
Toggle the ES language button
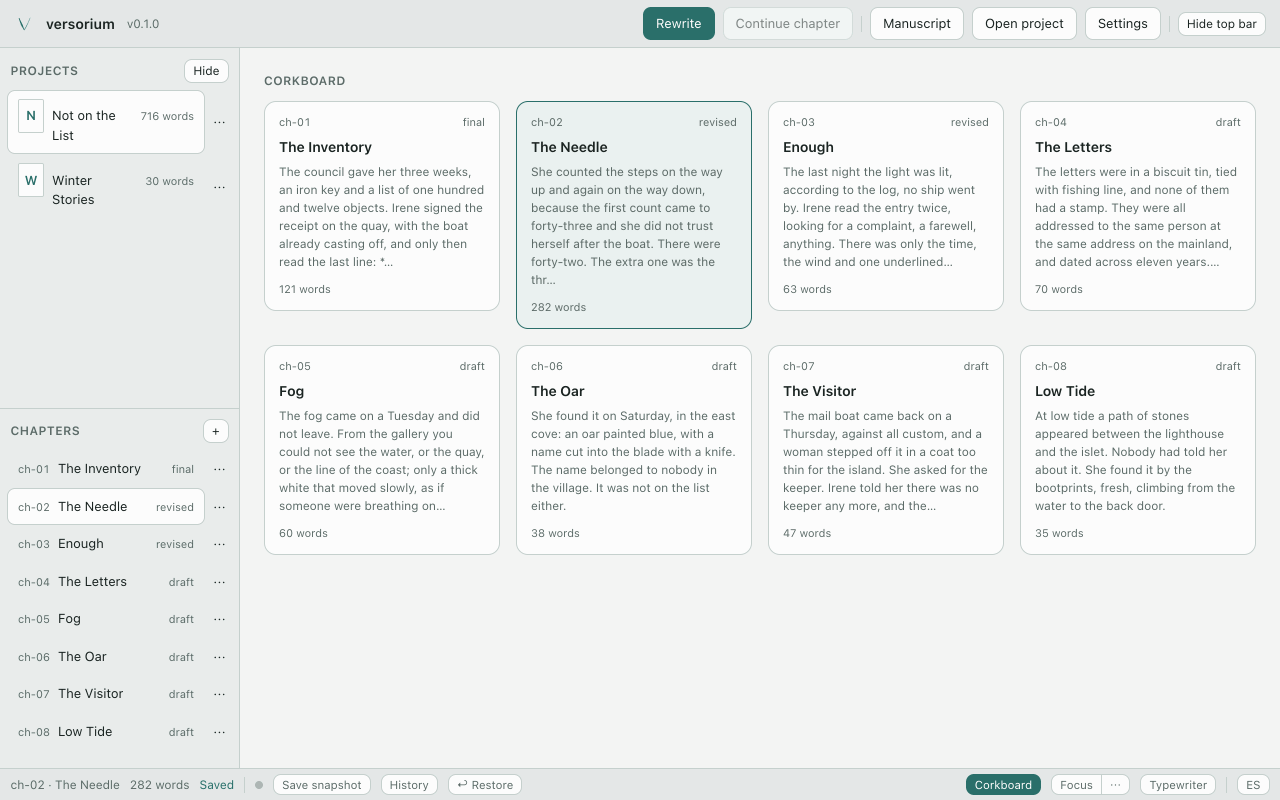pyautogui.click(x=1253, y=785)
